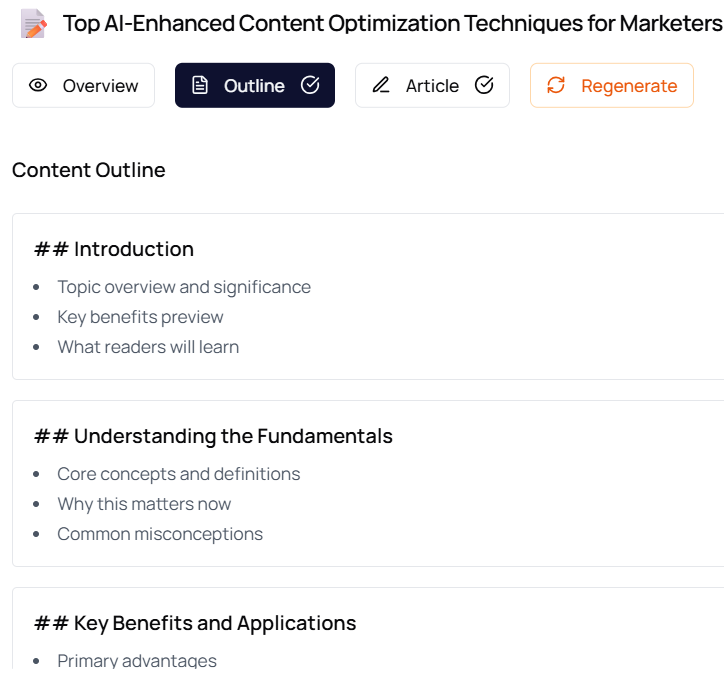This screenshot has height=677, width=724.
Task: Click the checkmark circle in Outline tab
Action: (310, 85)
